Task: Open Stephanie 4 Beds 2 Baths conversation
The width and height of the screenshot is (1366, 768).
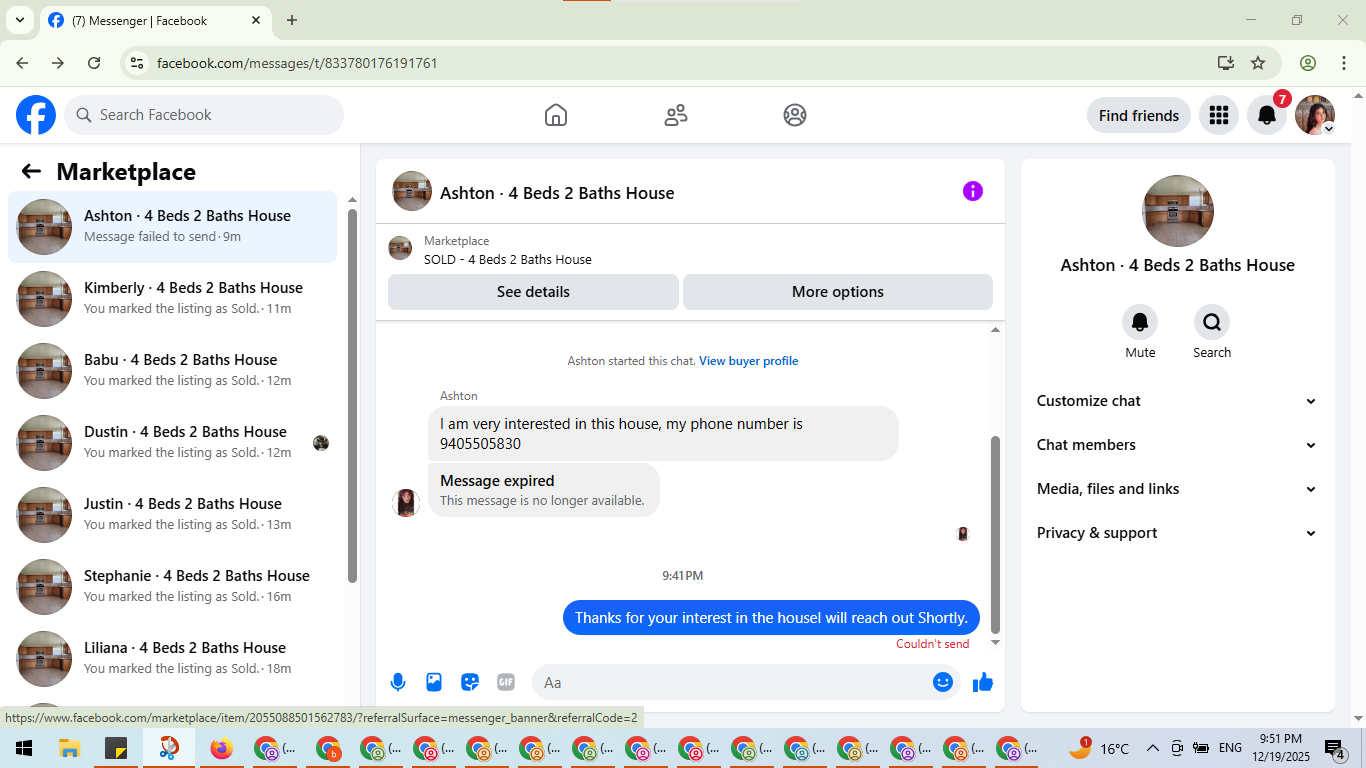Action: tap(173, 587)
